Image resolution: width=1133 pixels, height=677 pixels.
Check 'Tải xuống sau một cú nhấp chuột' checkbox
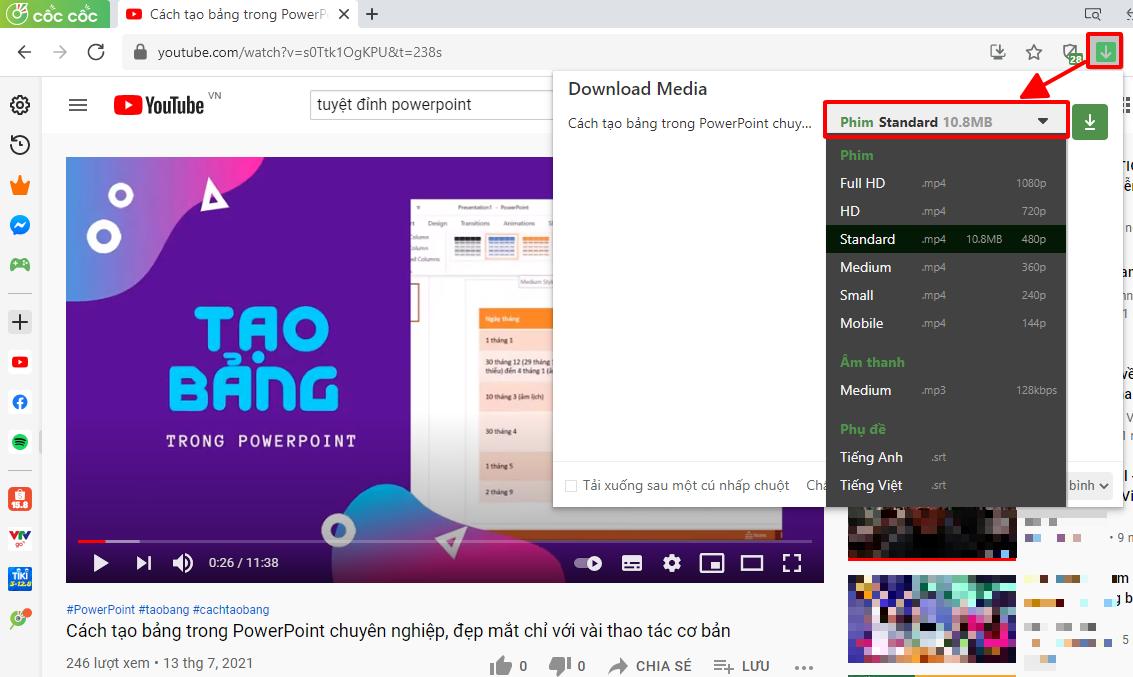pyautogui.click(x=571, y=486)
